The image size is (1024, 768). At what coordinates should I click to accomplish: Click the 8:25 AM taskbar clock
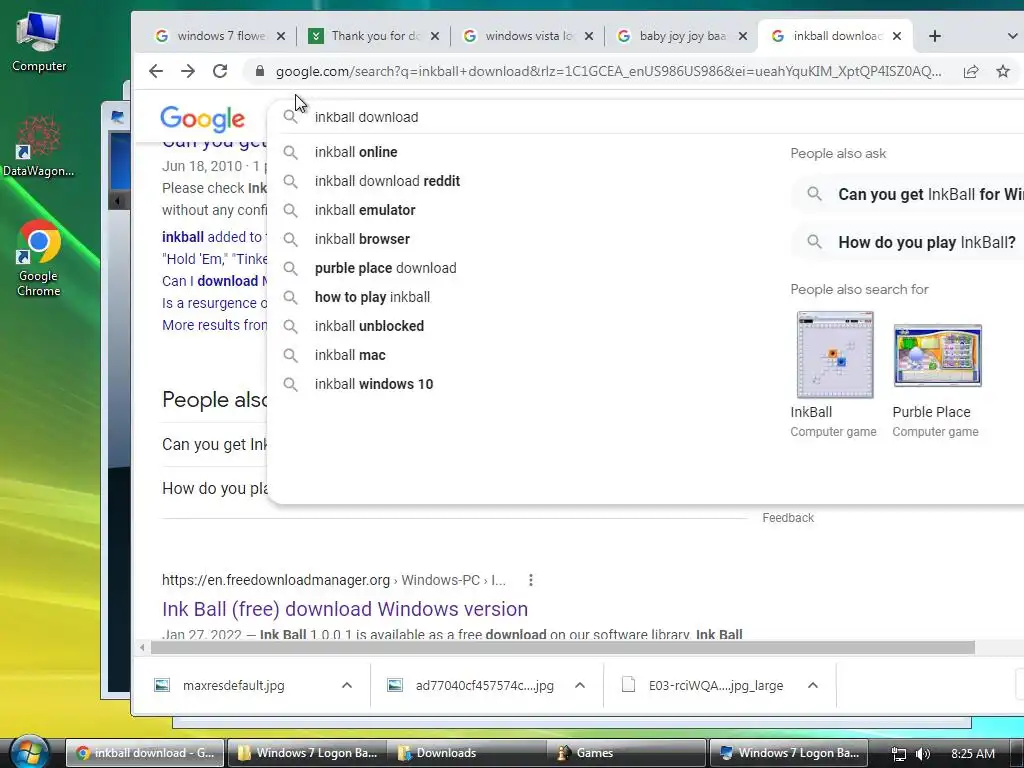click(x=972, y=754)
